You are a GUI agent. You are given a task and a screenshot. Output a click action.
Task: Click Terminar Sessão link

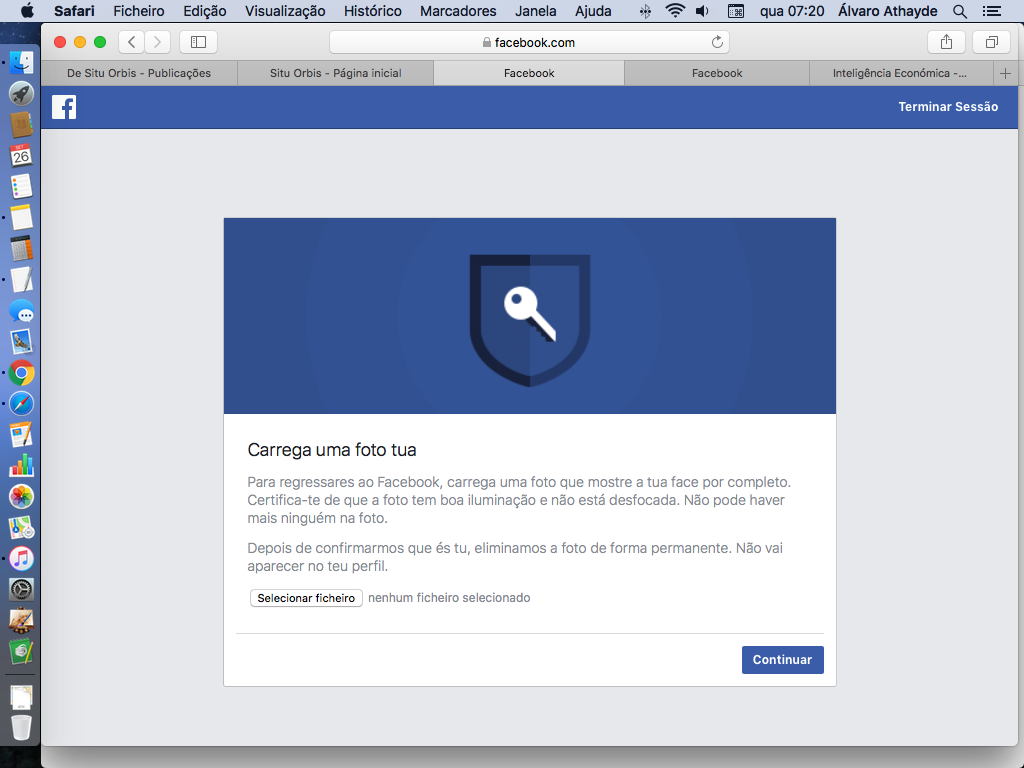pyautogui.click(x=948, y=107)
